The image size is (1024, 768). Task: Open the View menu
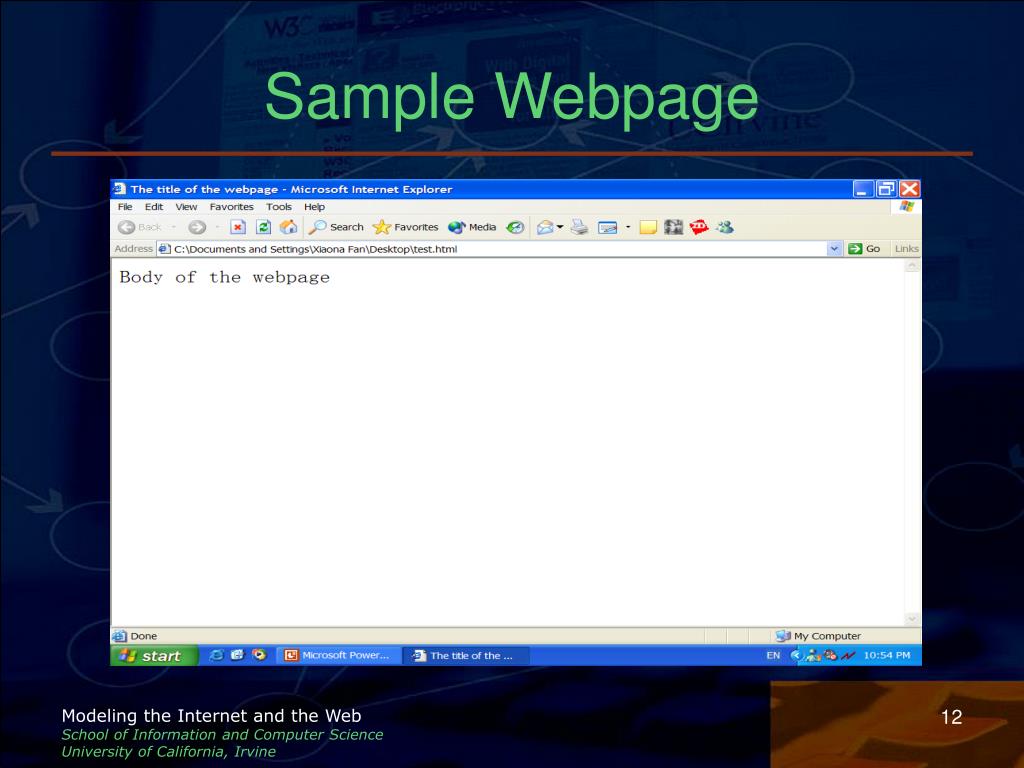tap(186, 207)
